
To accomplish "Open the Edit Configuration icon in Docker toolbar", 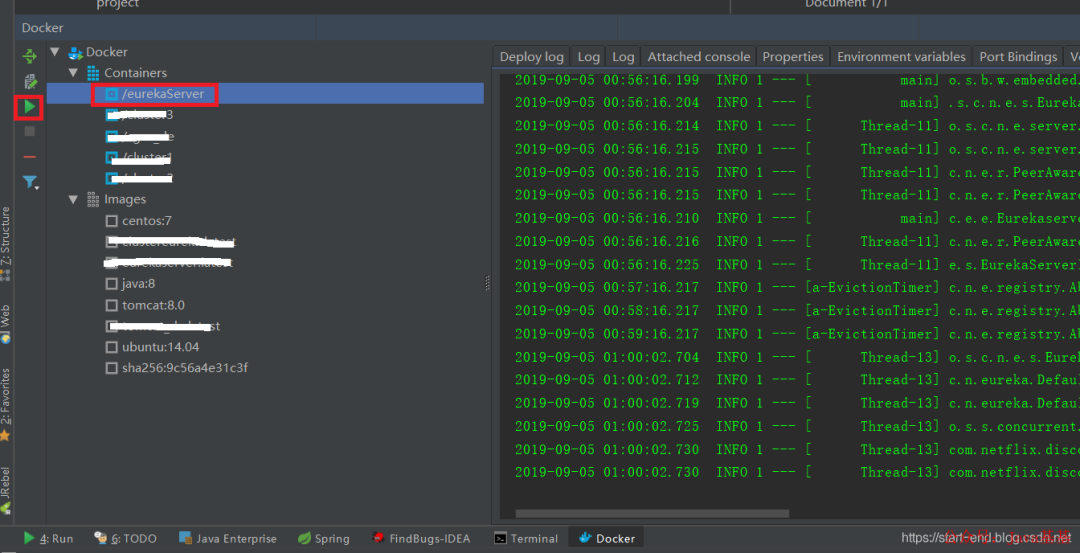I will tap(30, 81).
